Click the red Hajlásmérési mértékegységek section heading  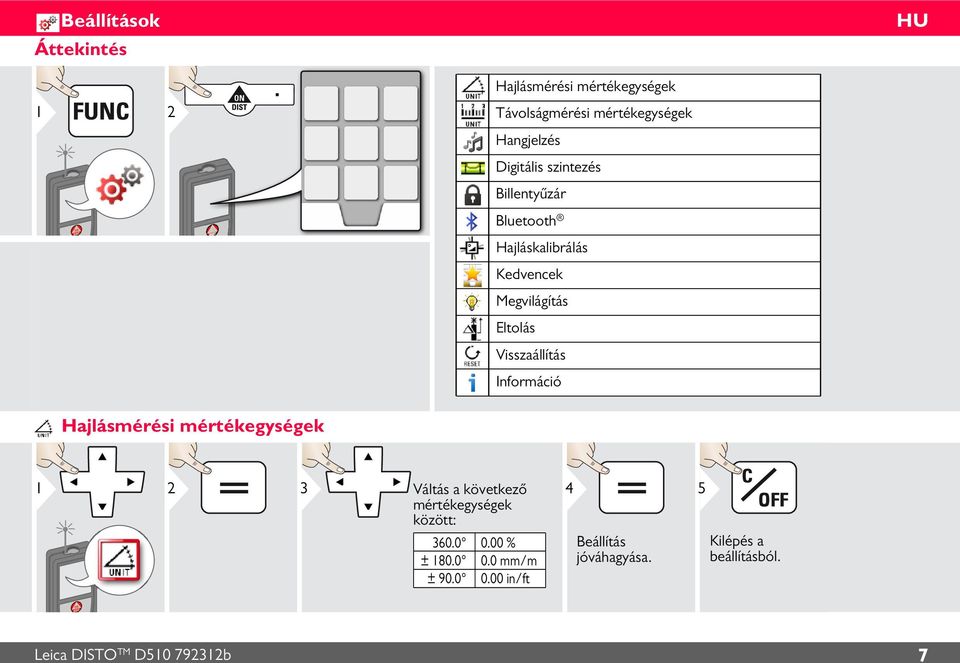pos(193,426)
